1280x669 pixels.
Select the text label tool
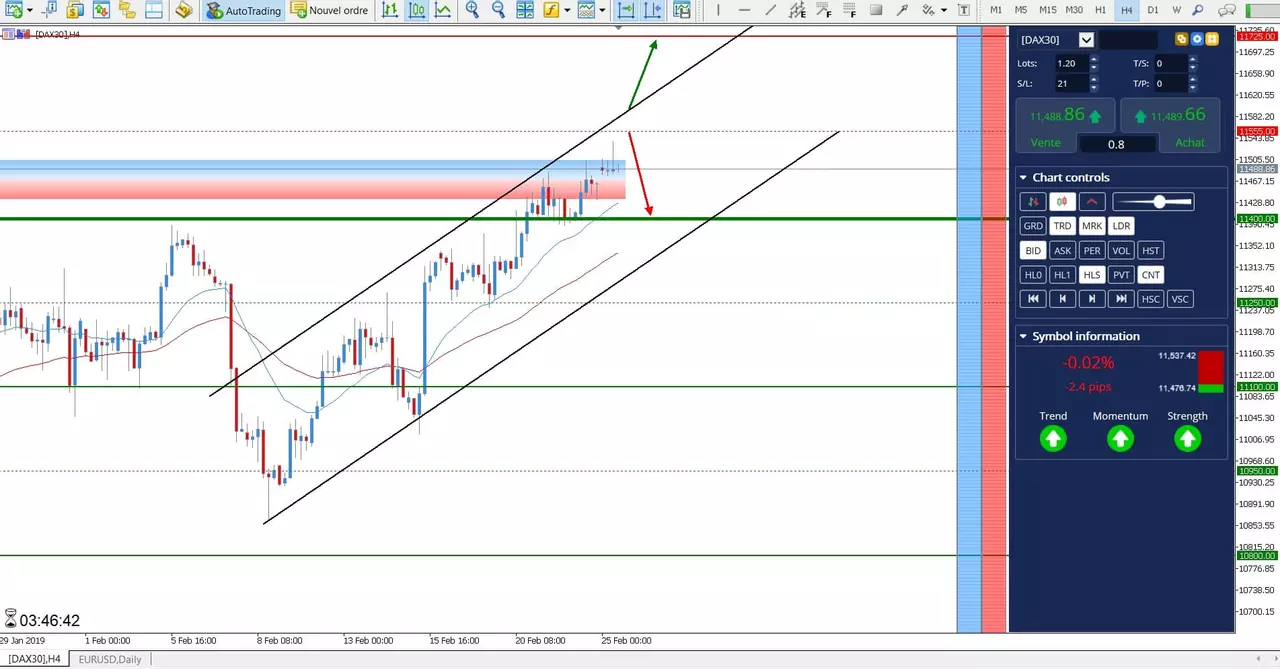coord(963,11)
